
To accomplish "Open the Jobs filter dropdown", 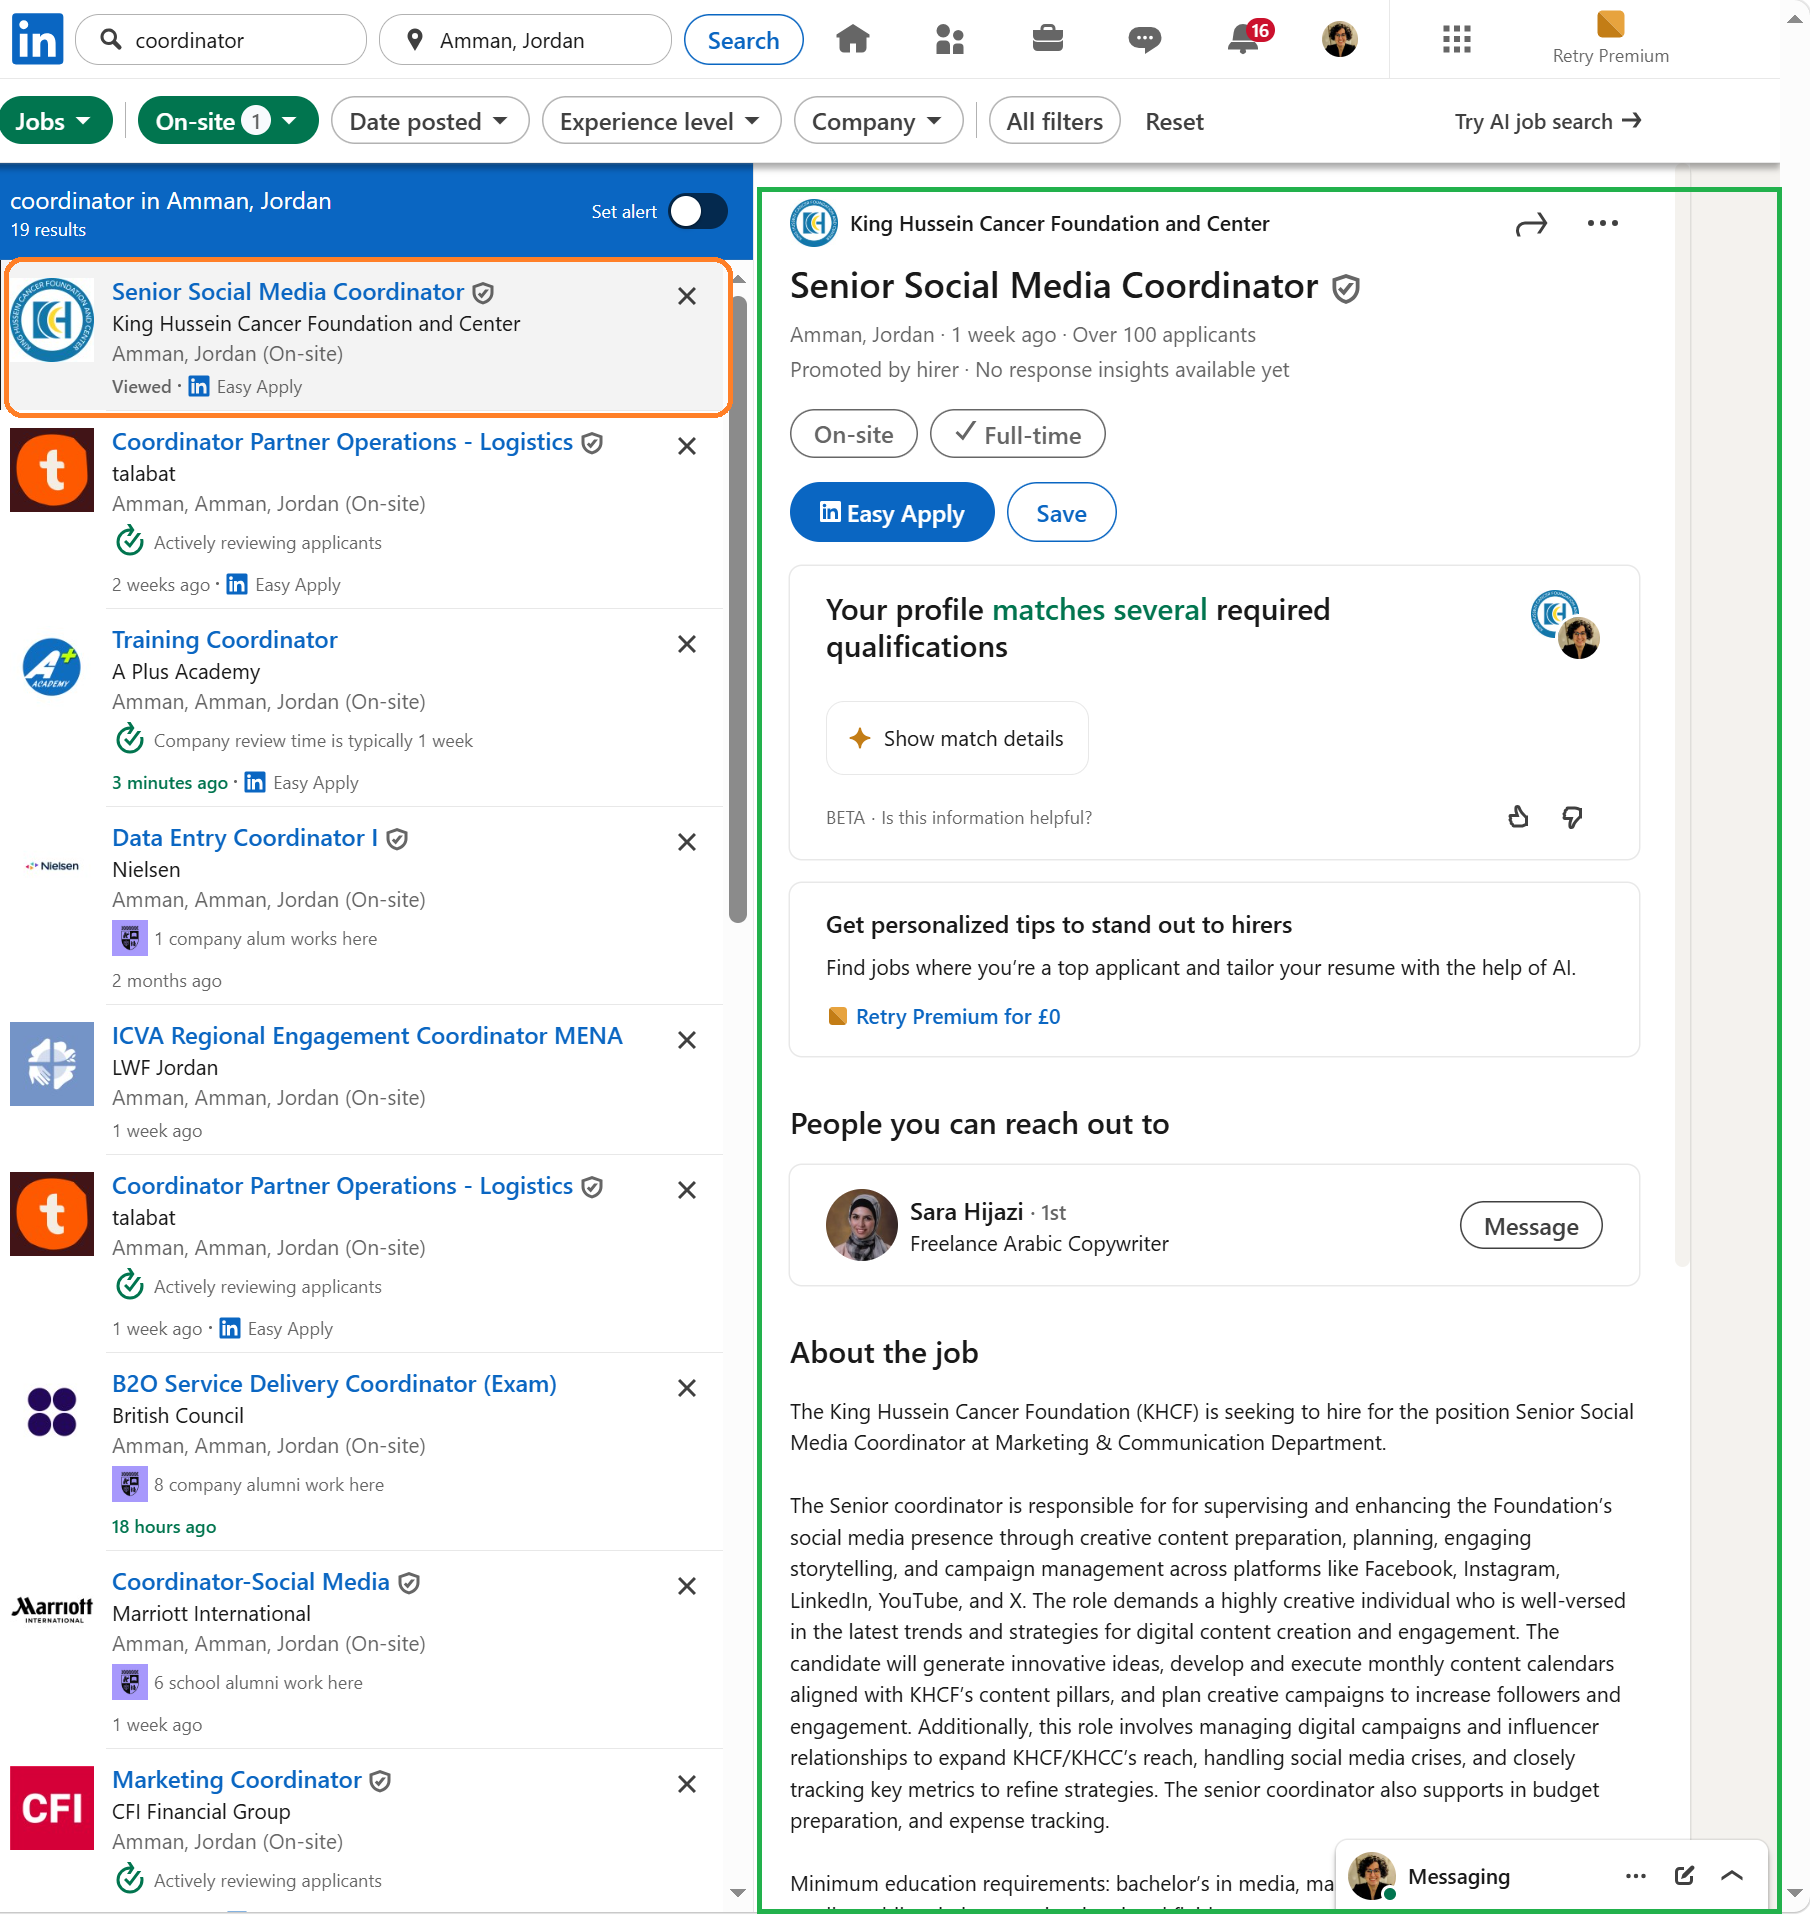I will [55, 121].
